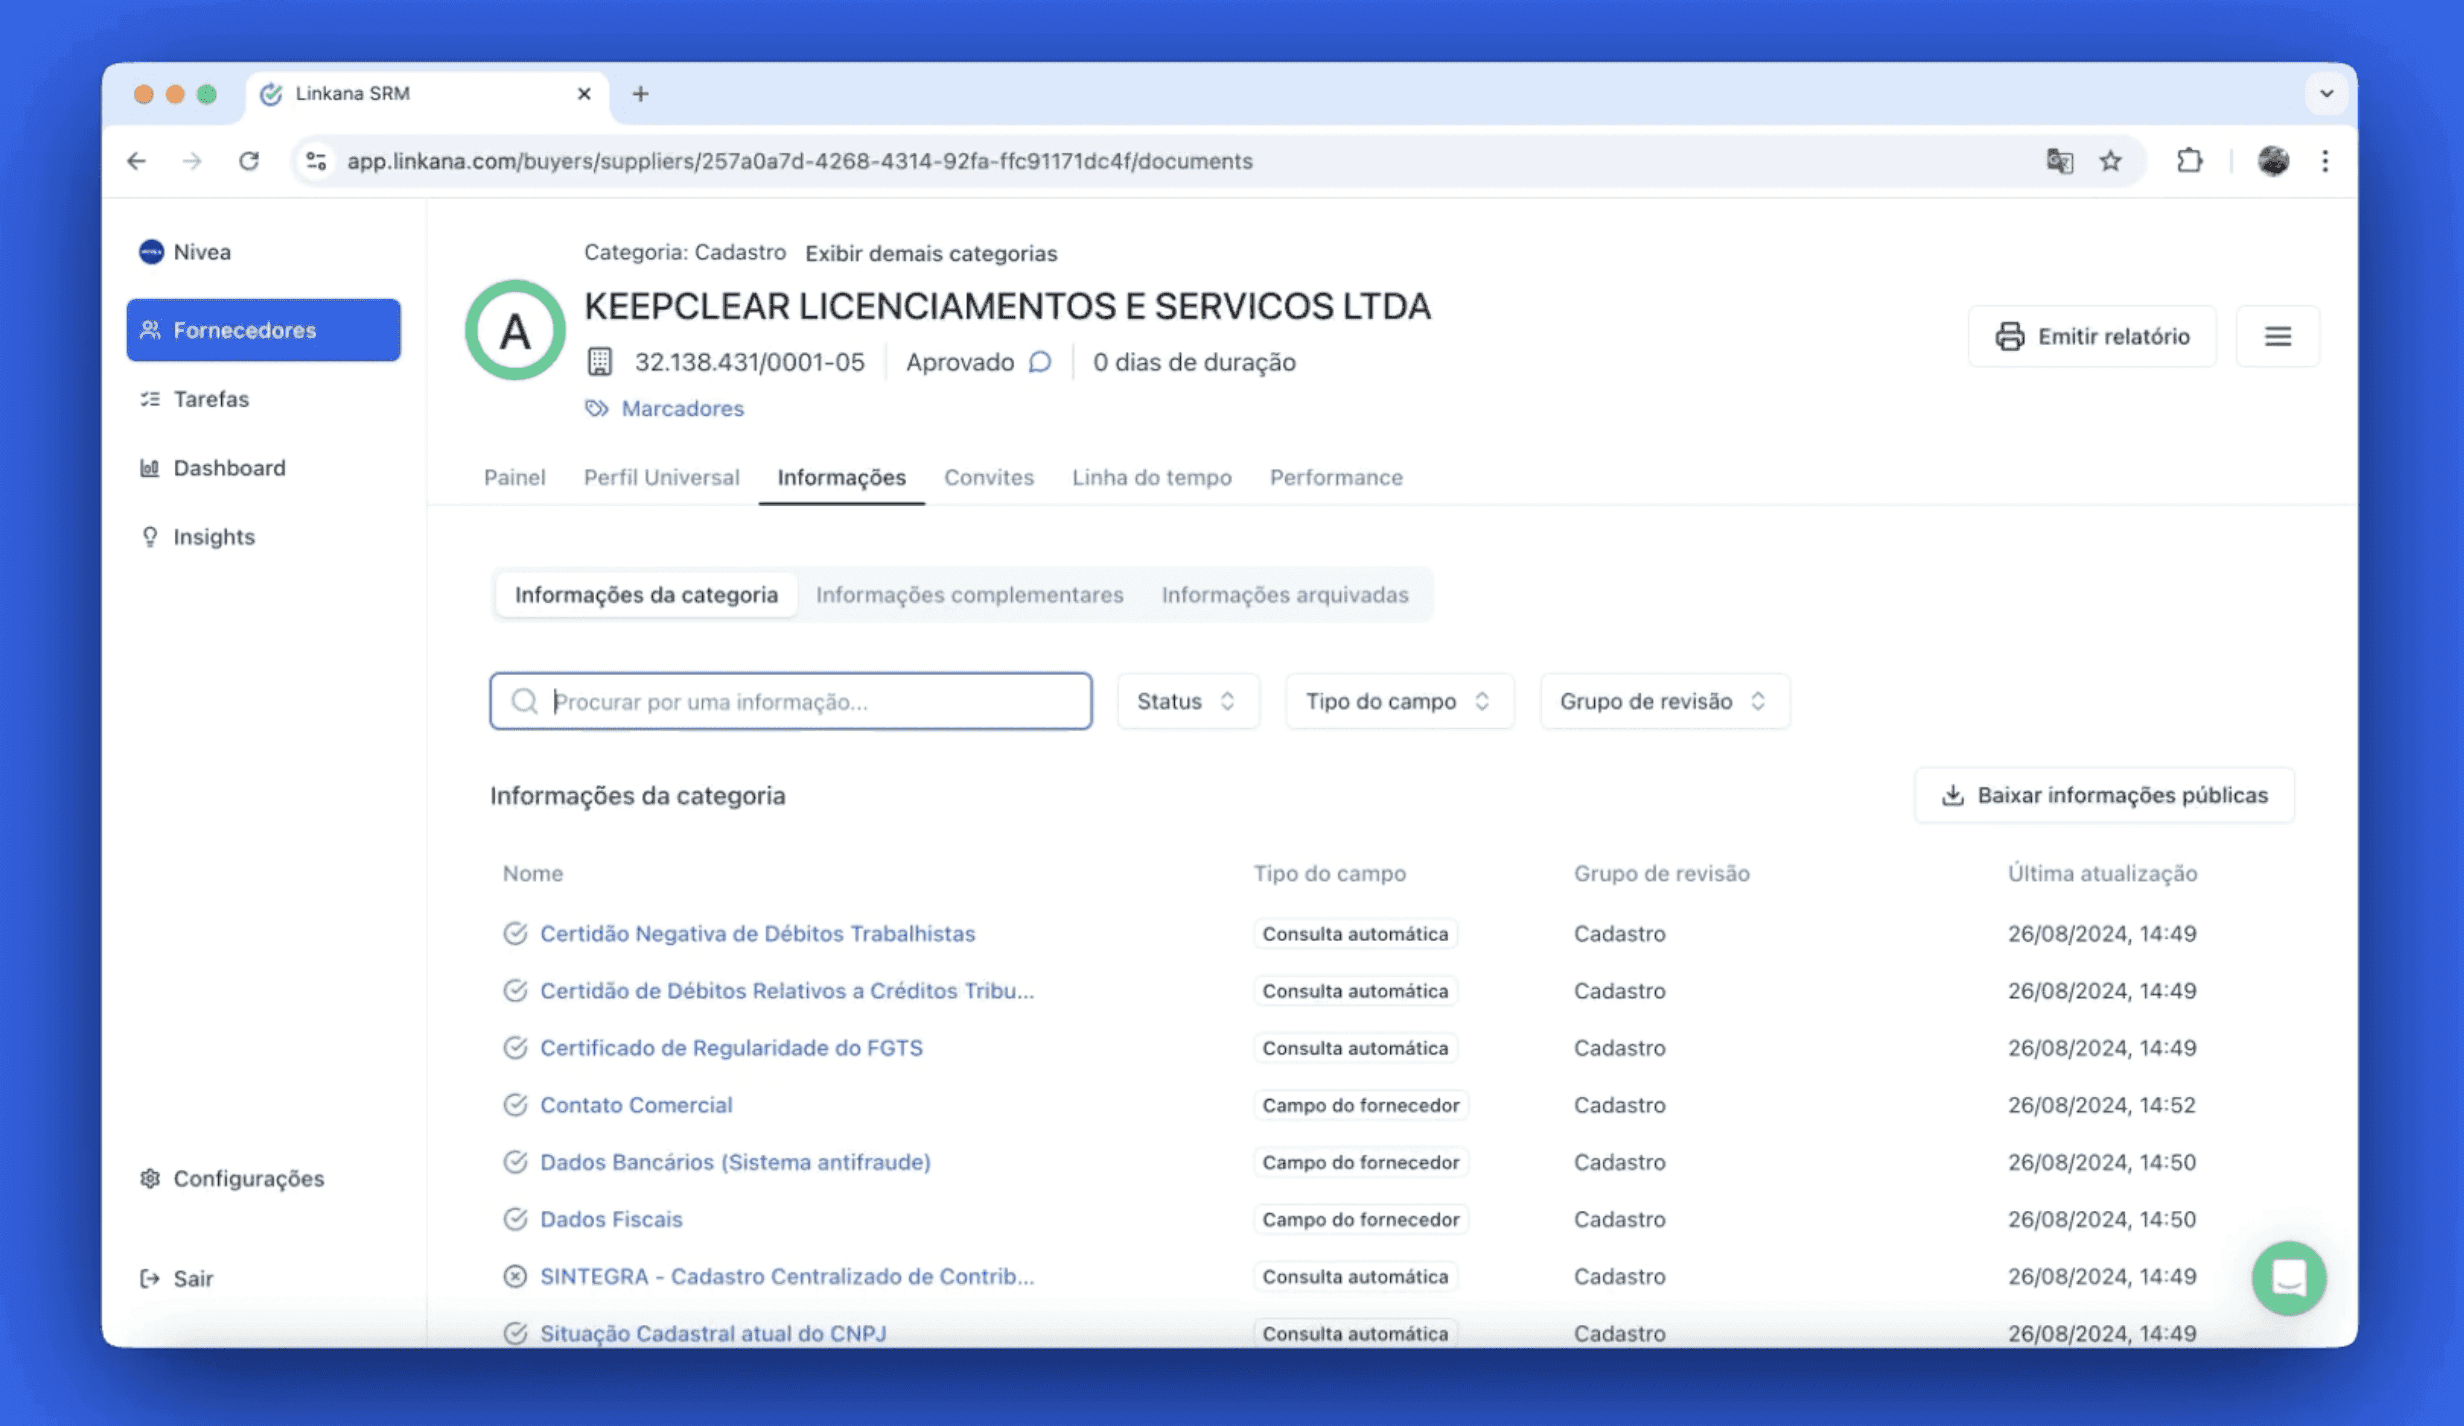
Task: Open Dashboard in the sidebar
Action: click(212, 468)
